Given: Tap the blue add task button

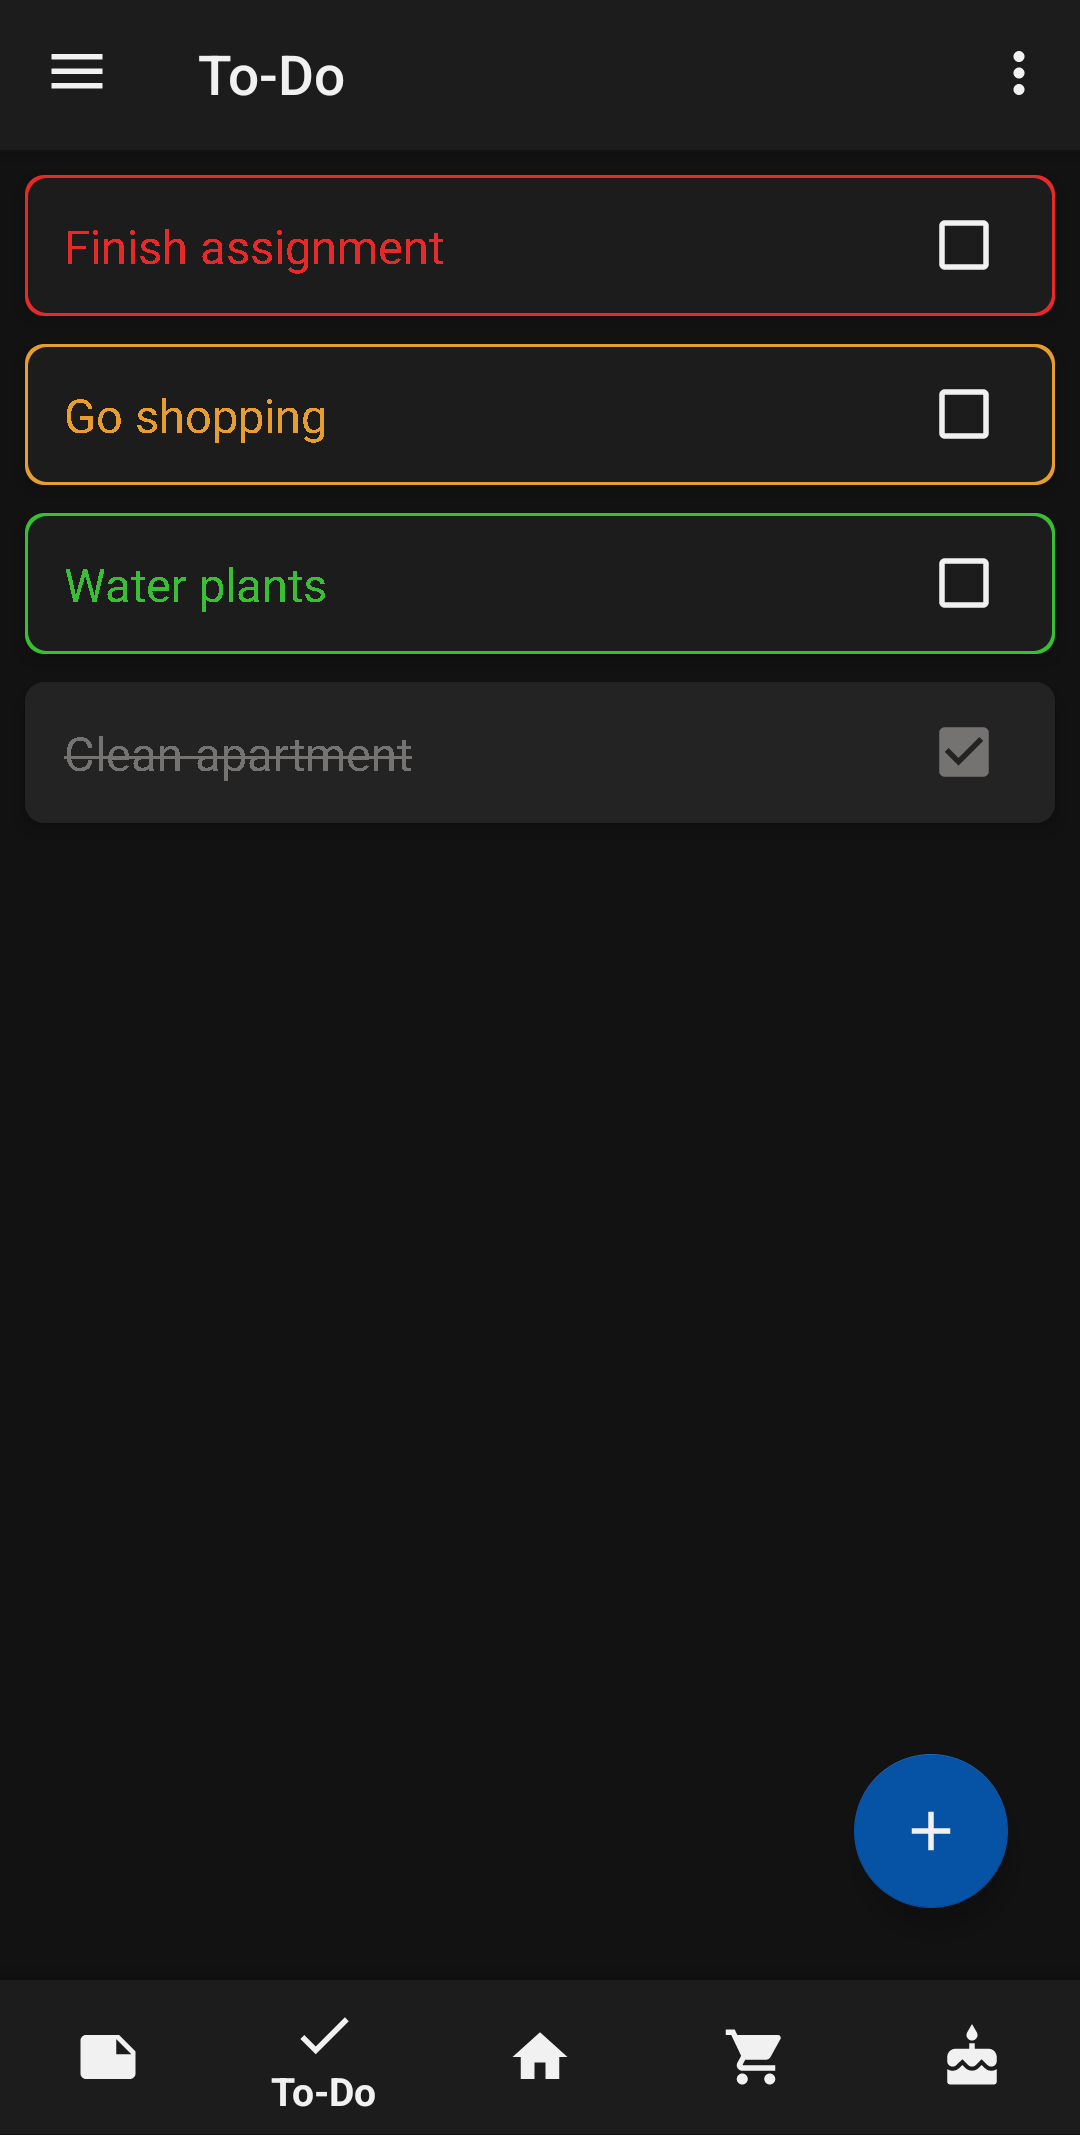Looking at the screenshot, I should 930,1831.
